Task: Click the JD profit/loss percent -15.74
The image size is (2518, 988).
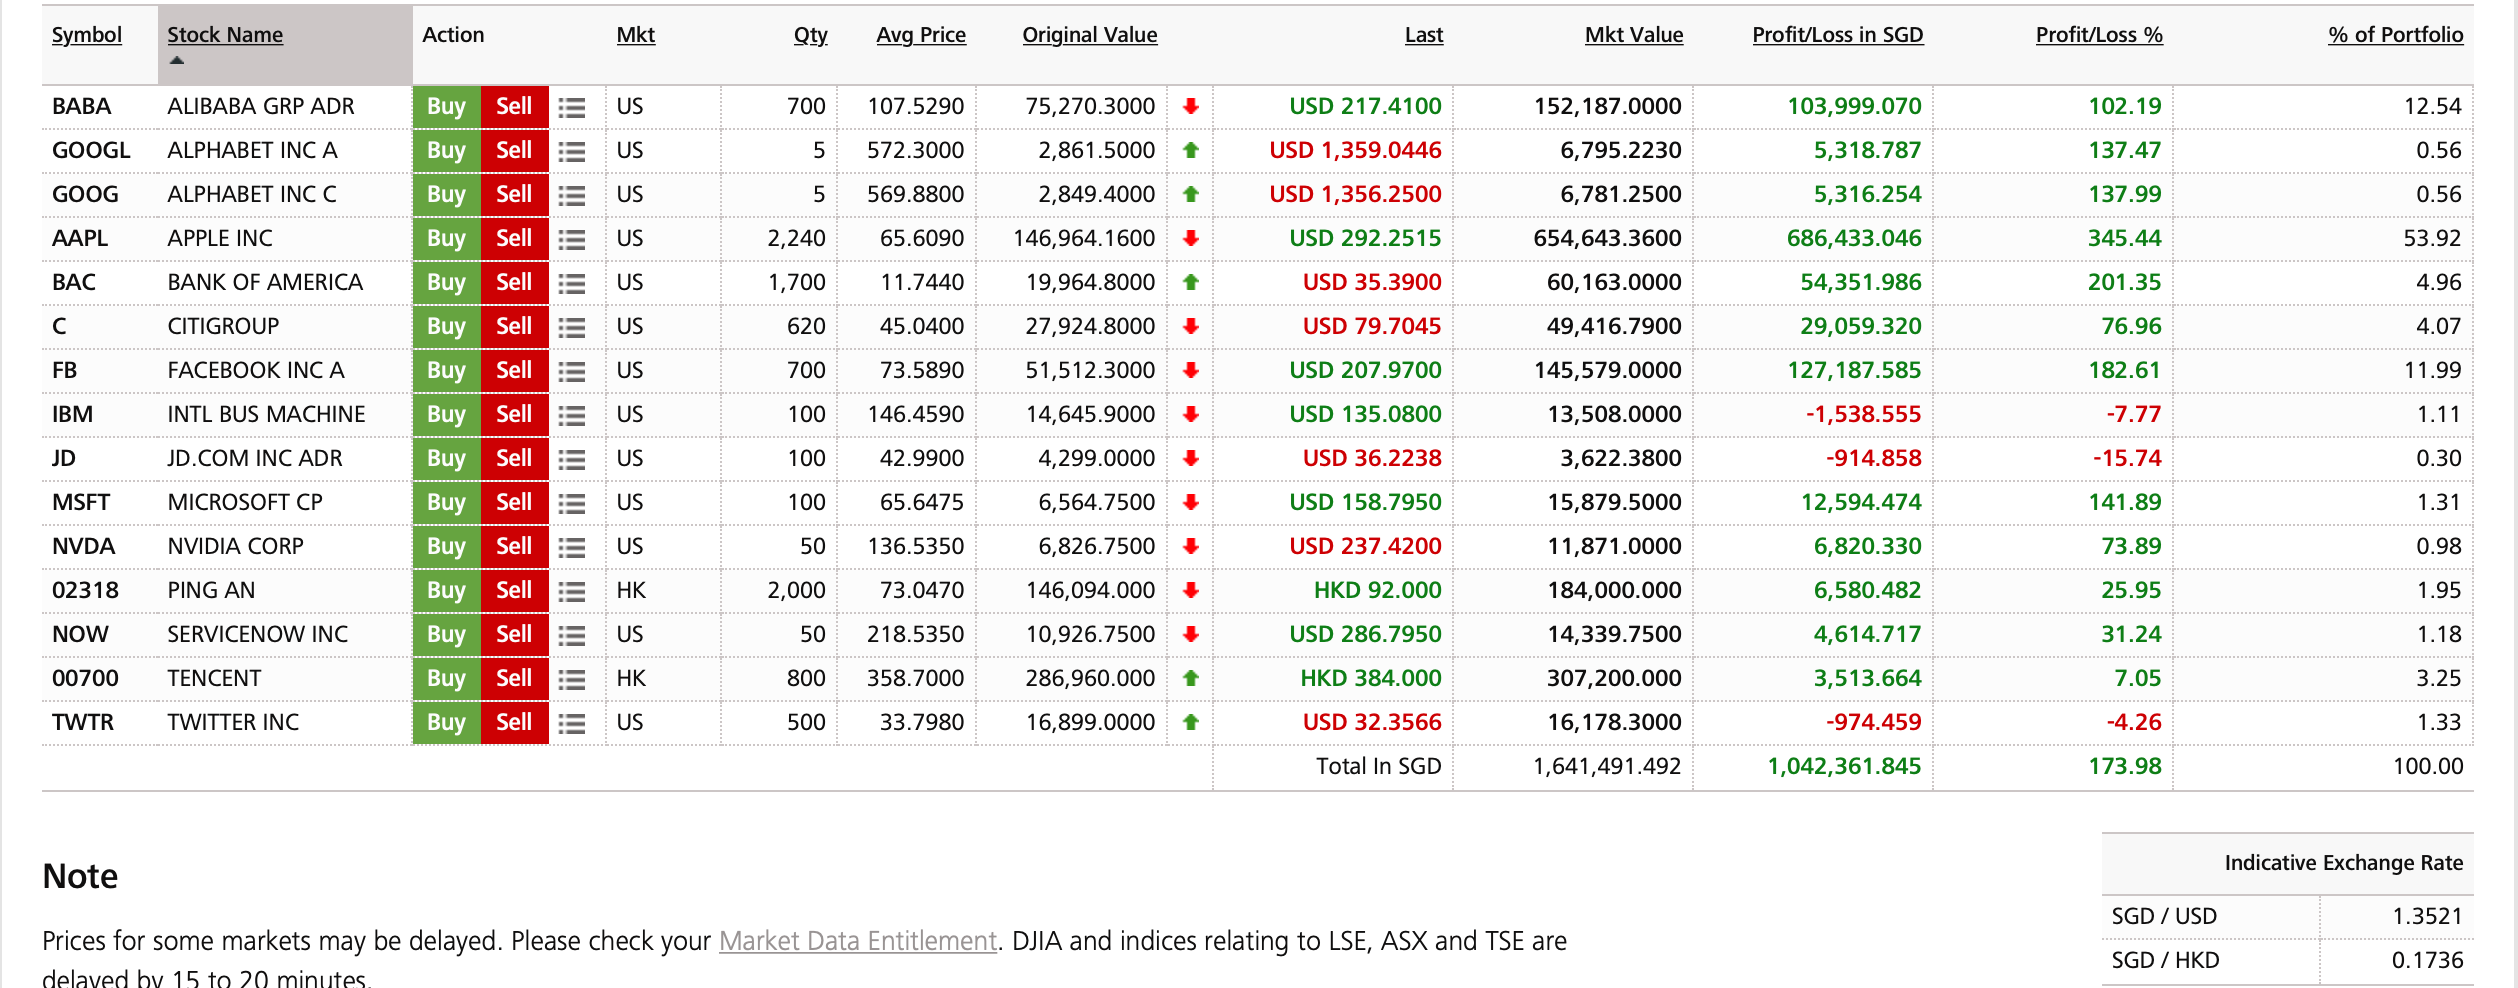Action: click(2127, 458)
